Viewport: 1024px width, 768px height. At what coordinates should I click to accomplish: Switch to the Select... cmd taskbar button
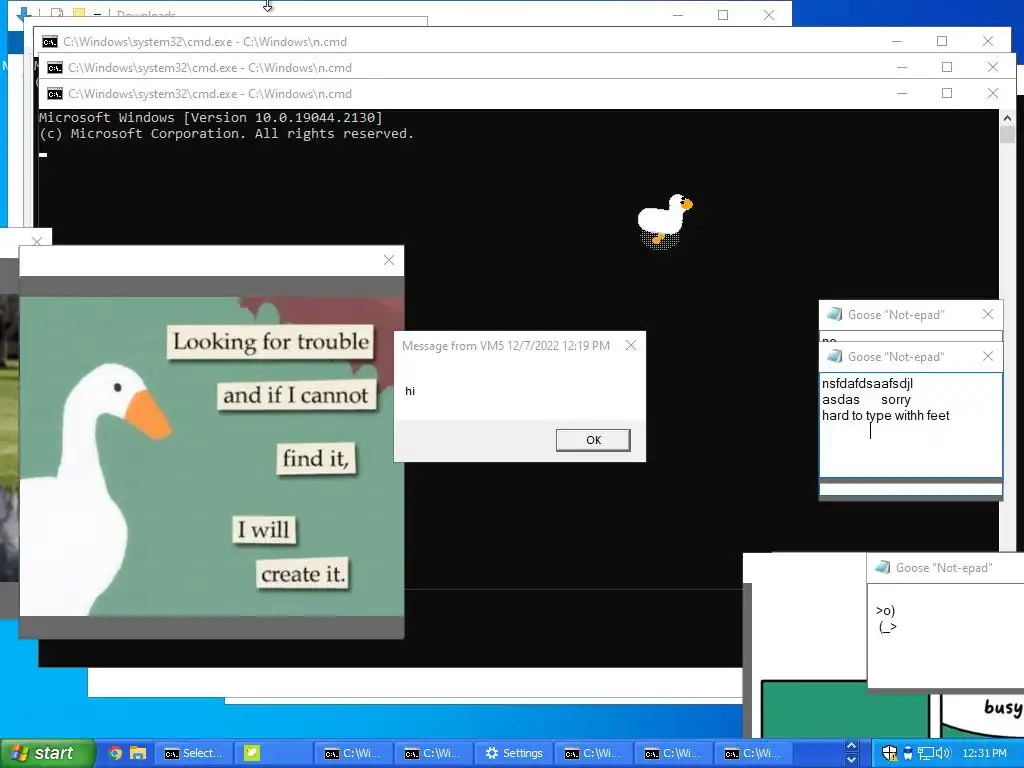coord(194,753)
